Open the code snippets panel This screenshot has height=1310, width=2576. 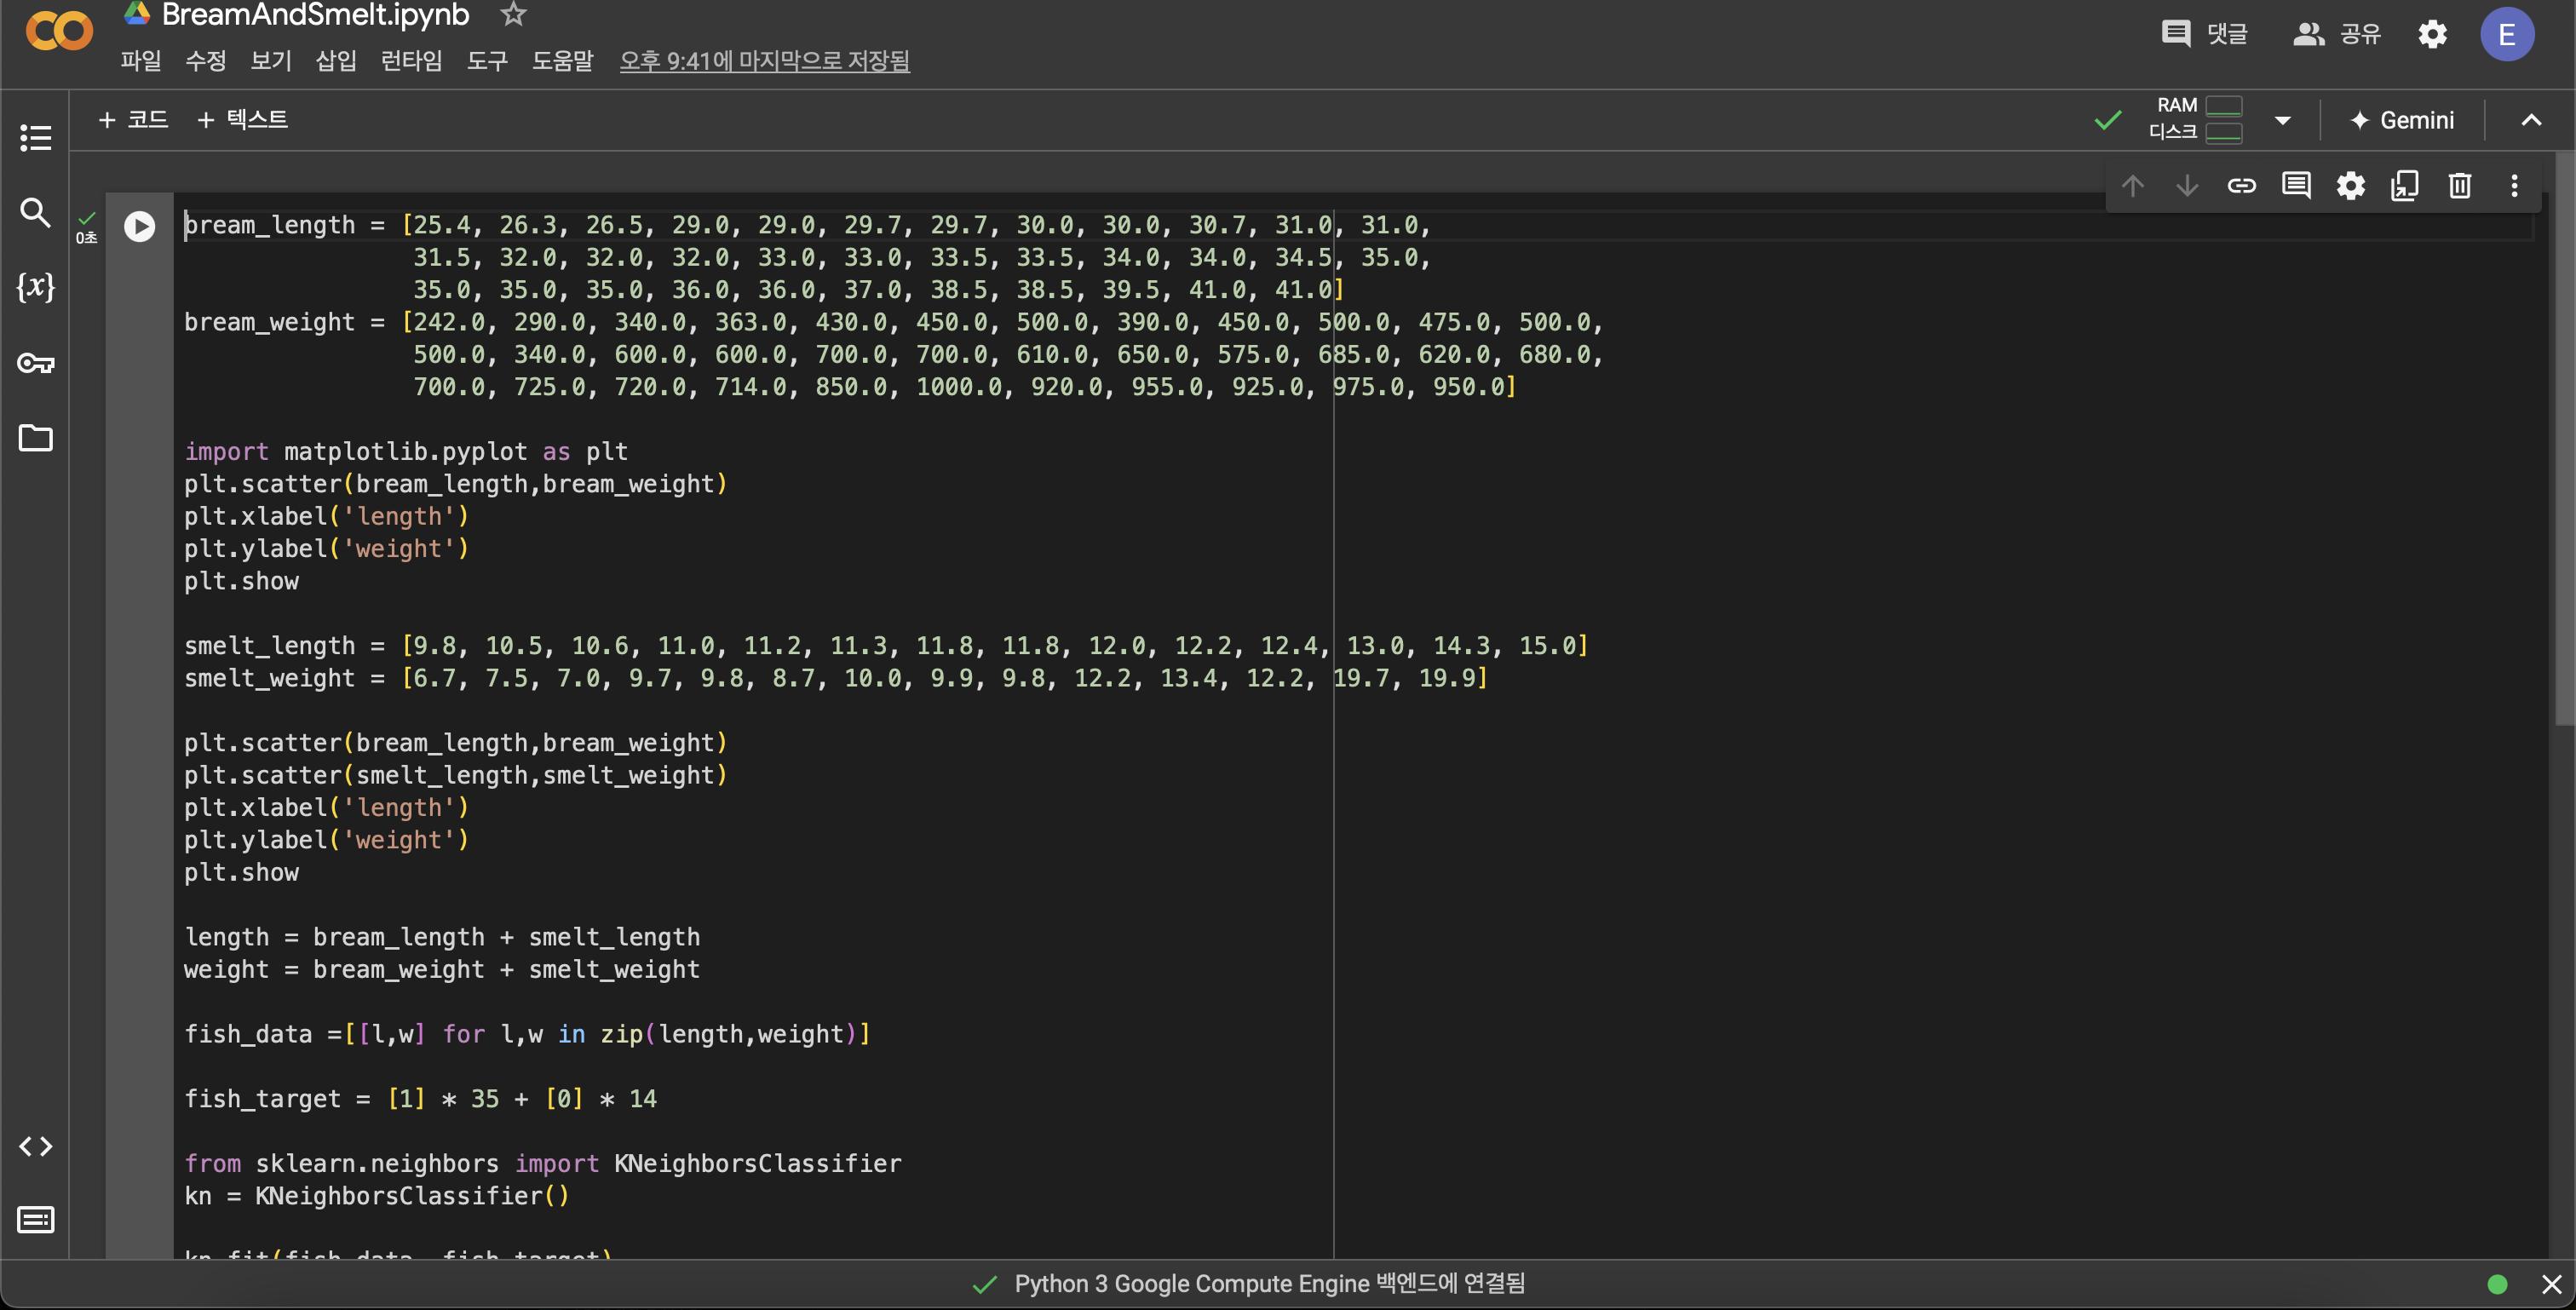point(35,1146)
